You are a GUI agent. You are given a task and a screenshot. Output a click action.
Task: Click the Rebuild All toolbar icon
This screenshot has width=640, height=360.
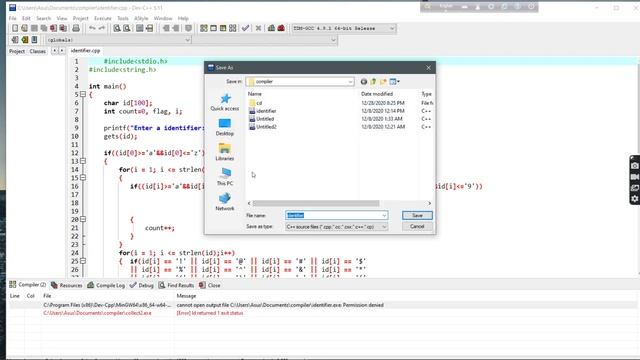(x=233, y=28)
